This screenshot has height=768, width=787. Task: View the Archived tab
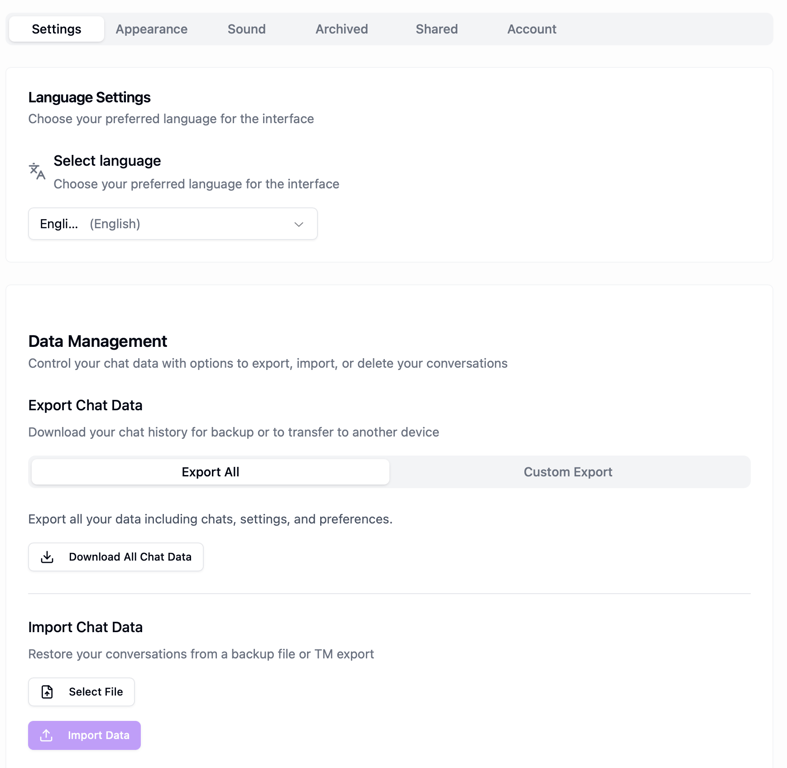click(341, 29)
